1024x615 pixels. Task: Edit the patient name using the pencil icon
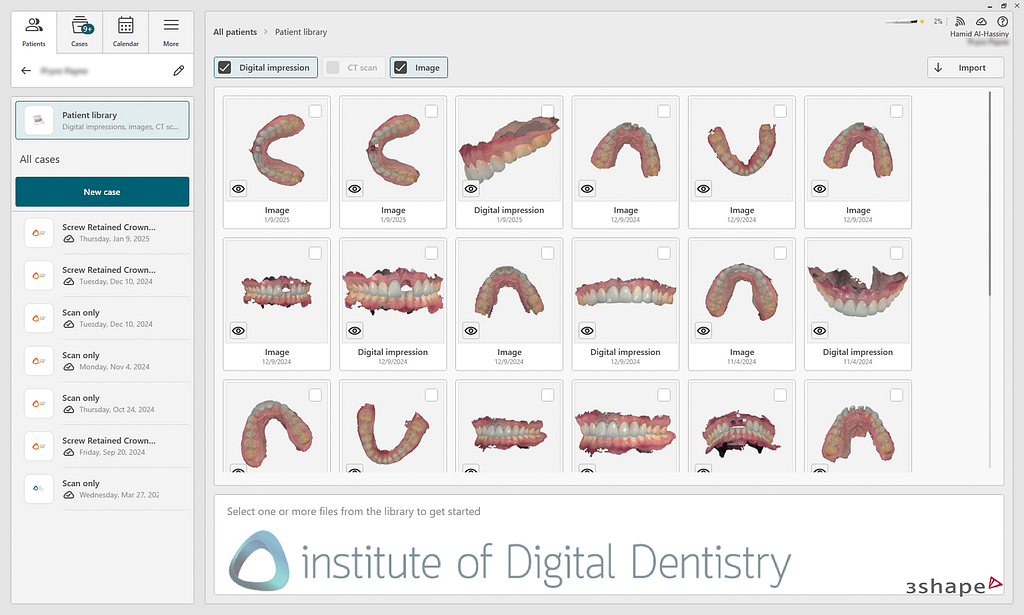pyautogui.click(x=178, y=71)
